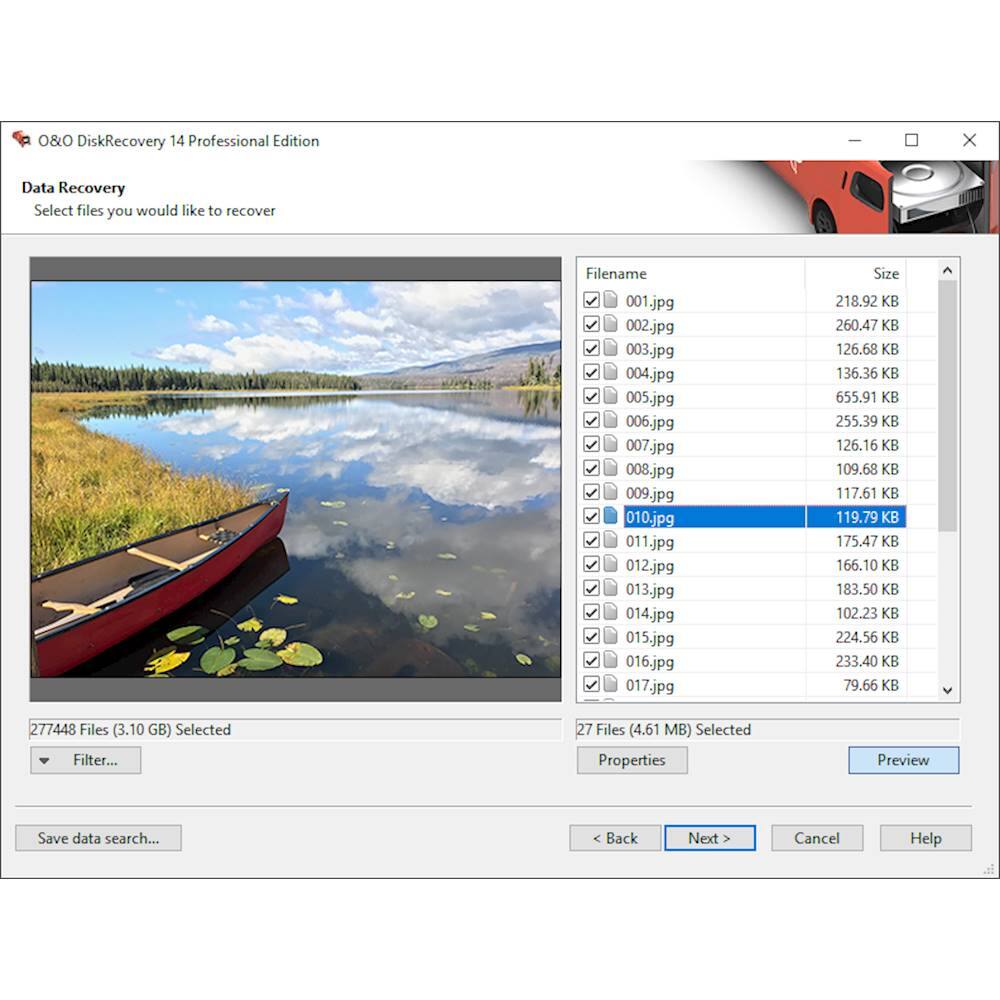Click the file icon next to 013.jpg
The image size is (1000, 1000).
(x=610, y=589)
